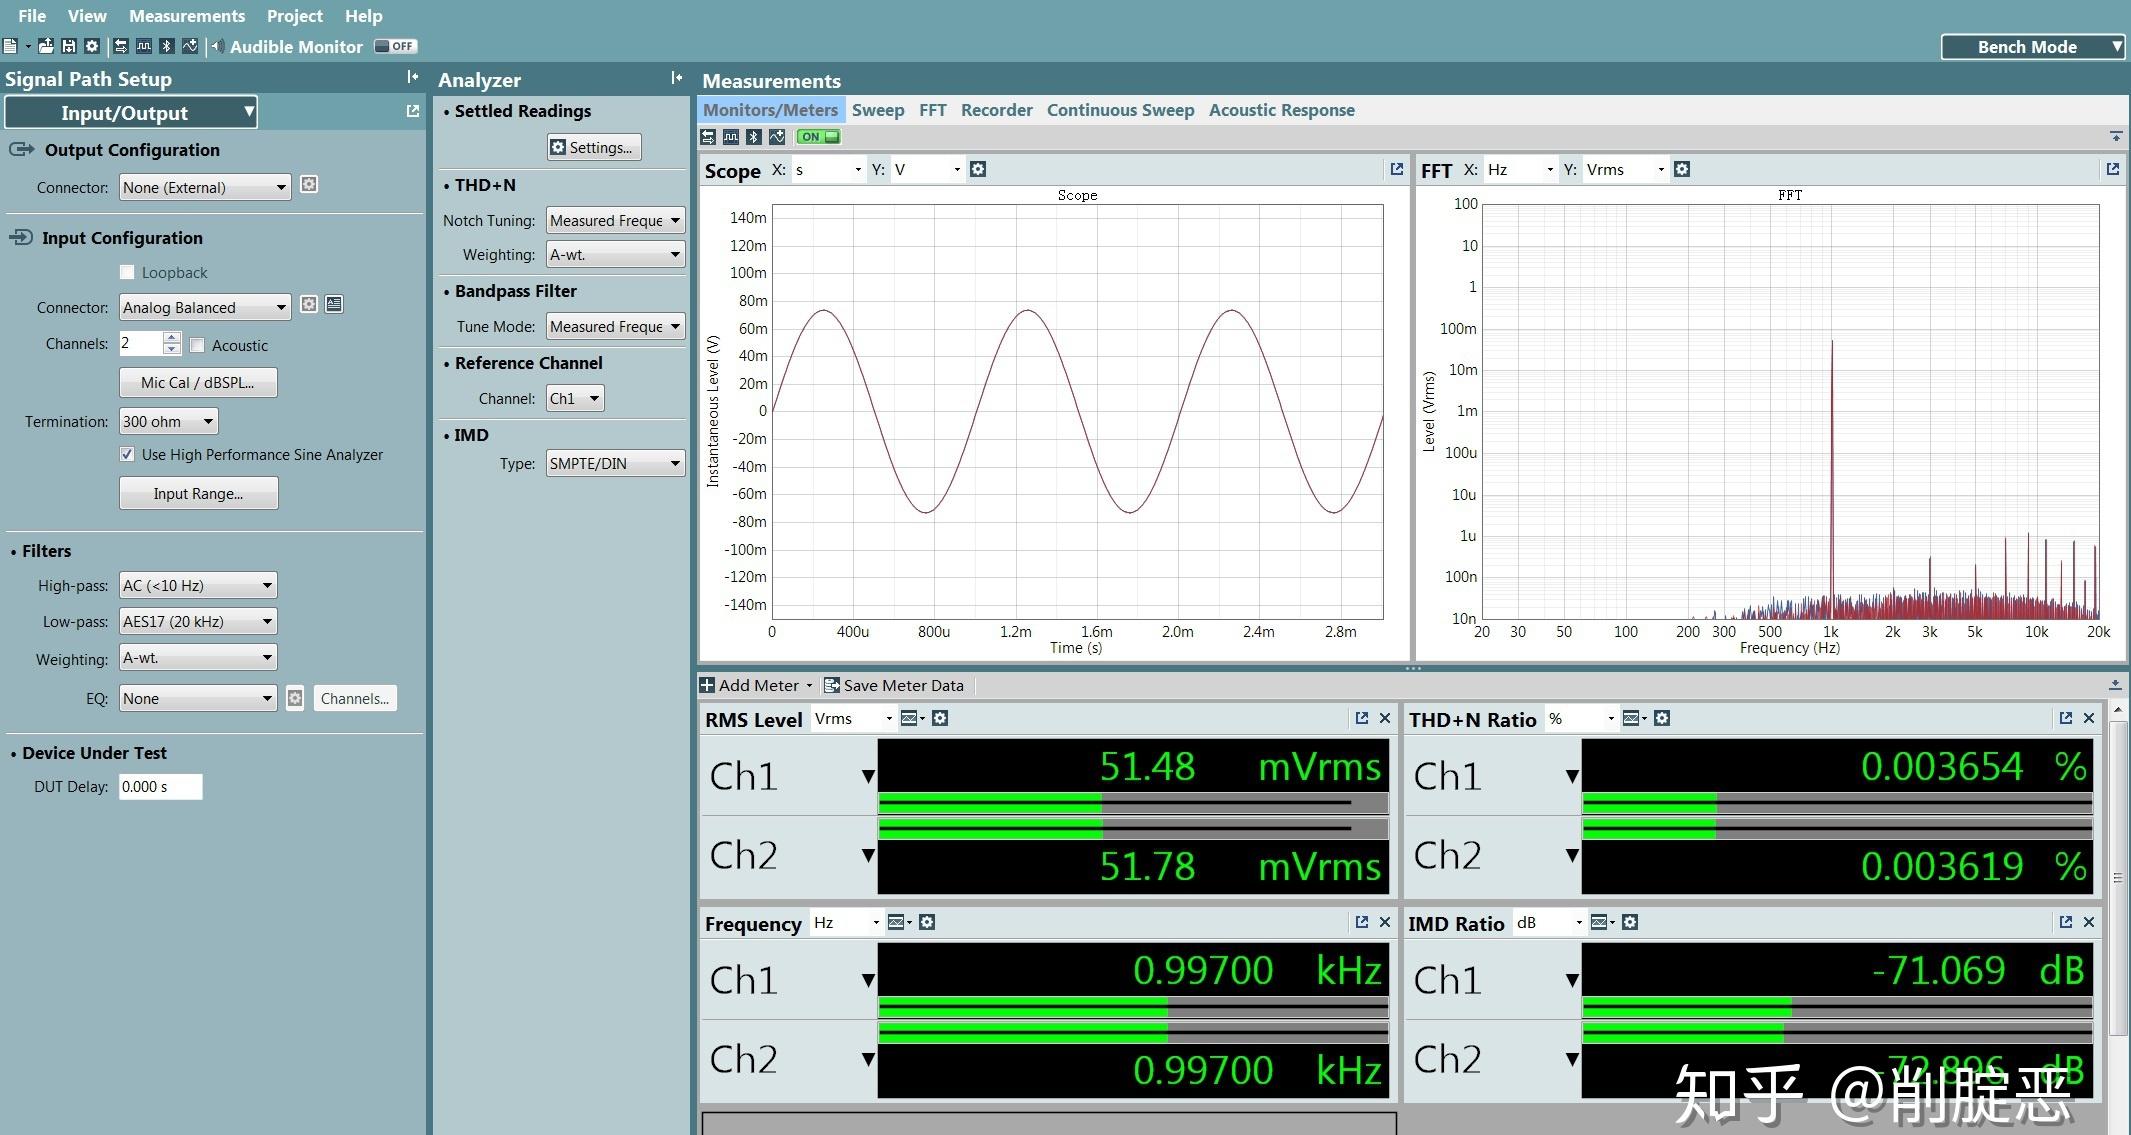Viewport: 2131px width, 1135px height.
Task: Enable Use High Performance Sine Analyzer
Action: (130, 454)
